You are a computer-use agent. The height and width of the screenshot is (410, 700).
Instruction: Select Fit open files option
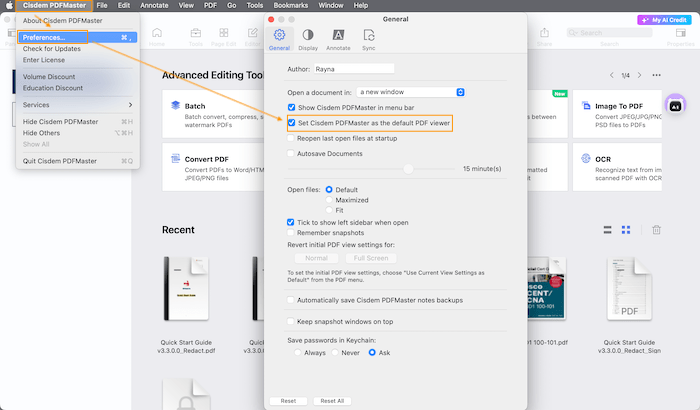click(x=329, y=210)
